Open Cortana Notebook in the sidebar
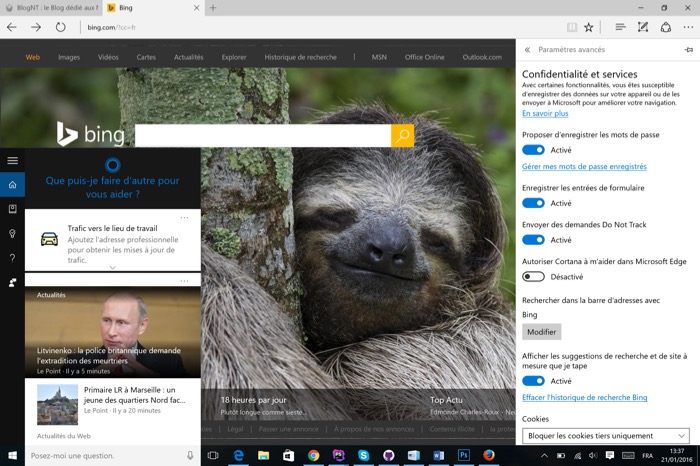 [12, 209]
